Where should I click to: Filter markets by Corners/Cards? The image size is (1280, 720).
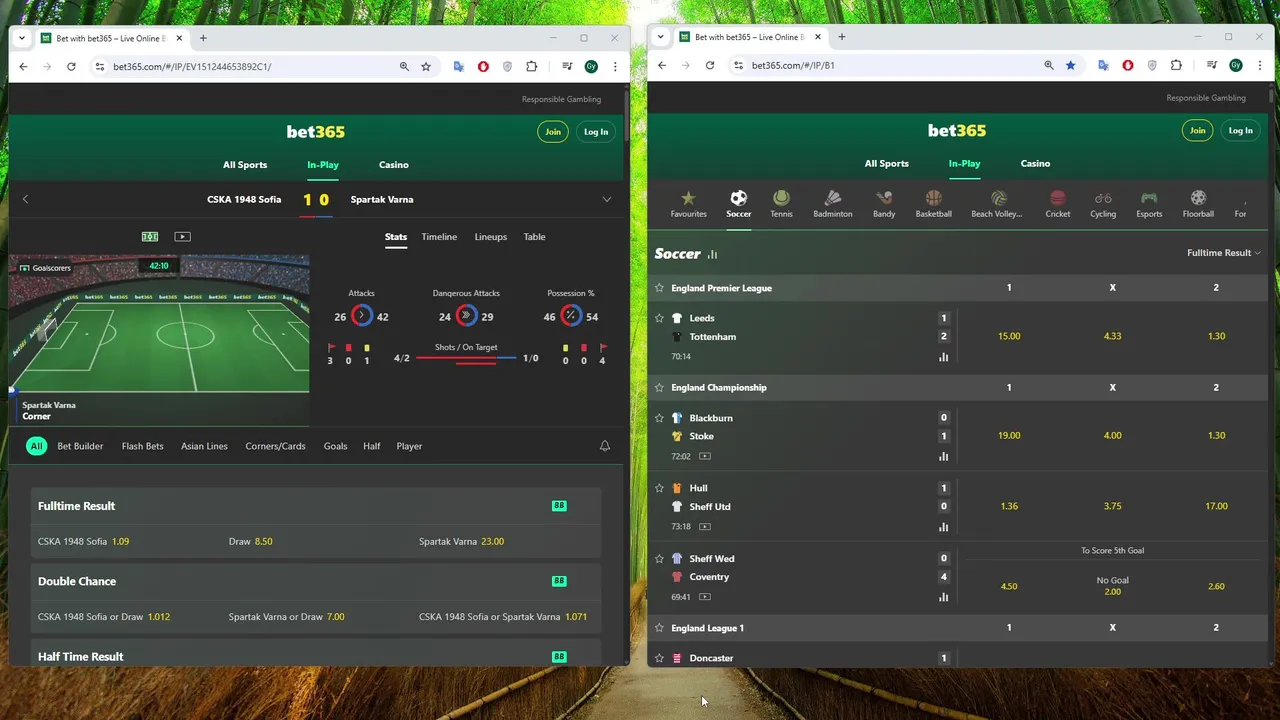275,446
